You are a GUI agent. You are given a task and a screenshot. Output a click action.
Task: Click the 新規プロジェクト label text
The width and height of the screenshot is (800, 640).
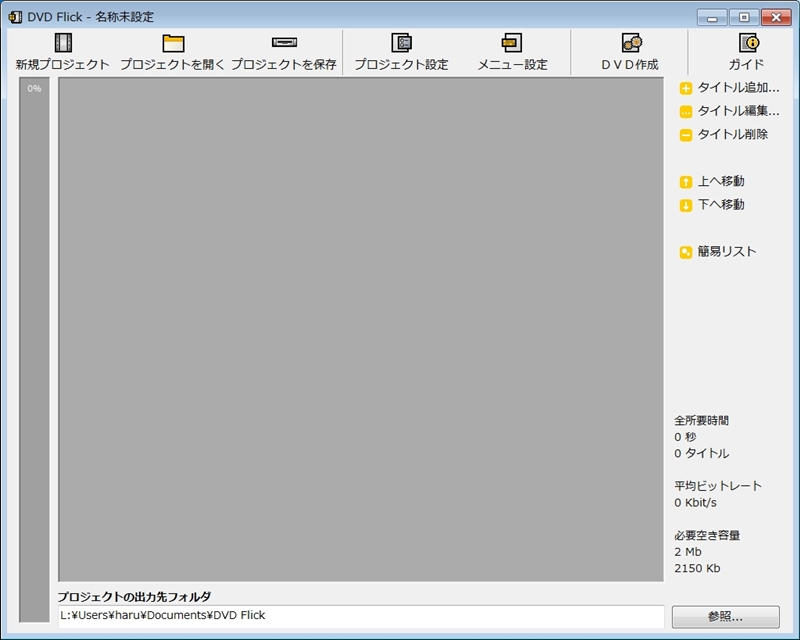(63, 65)
